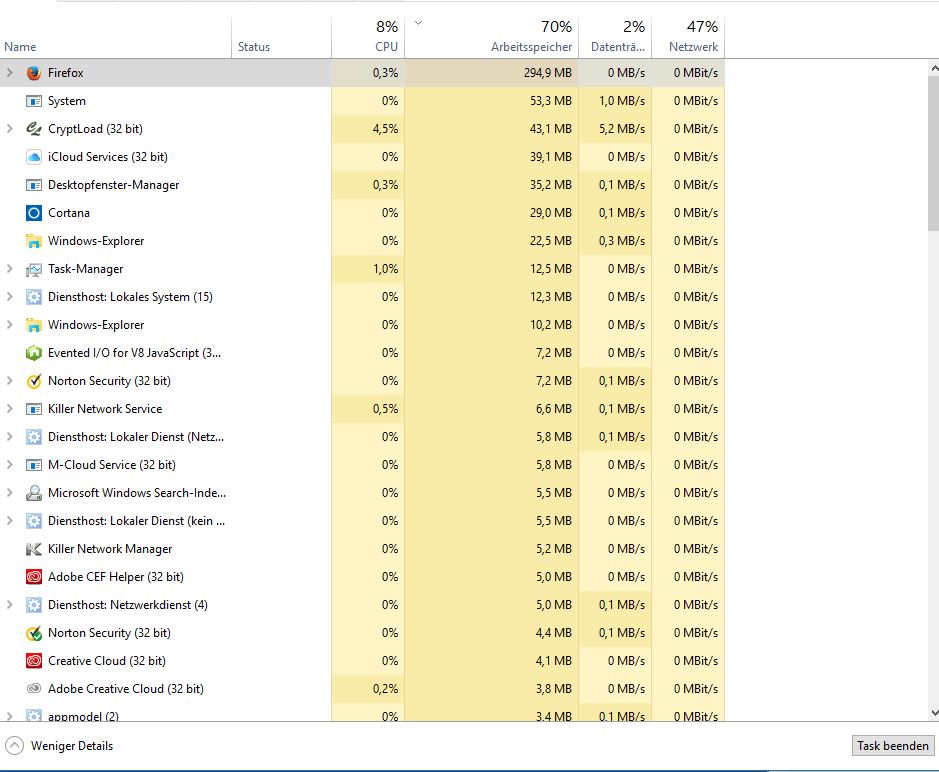
Task: Expand Norton Security with 7,2 MB memory
Action: pos(9,380)
